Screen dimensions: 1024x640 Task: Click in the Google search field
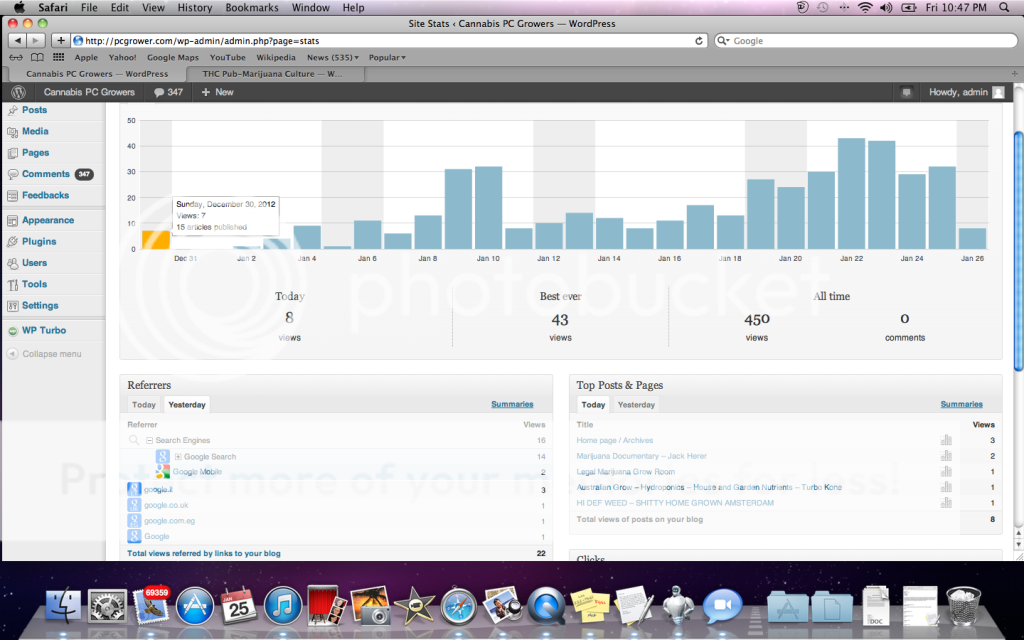tap(865, 40)
